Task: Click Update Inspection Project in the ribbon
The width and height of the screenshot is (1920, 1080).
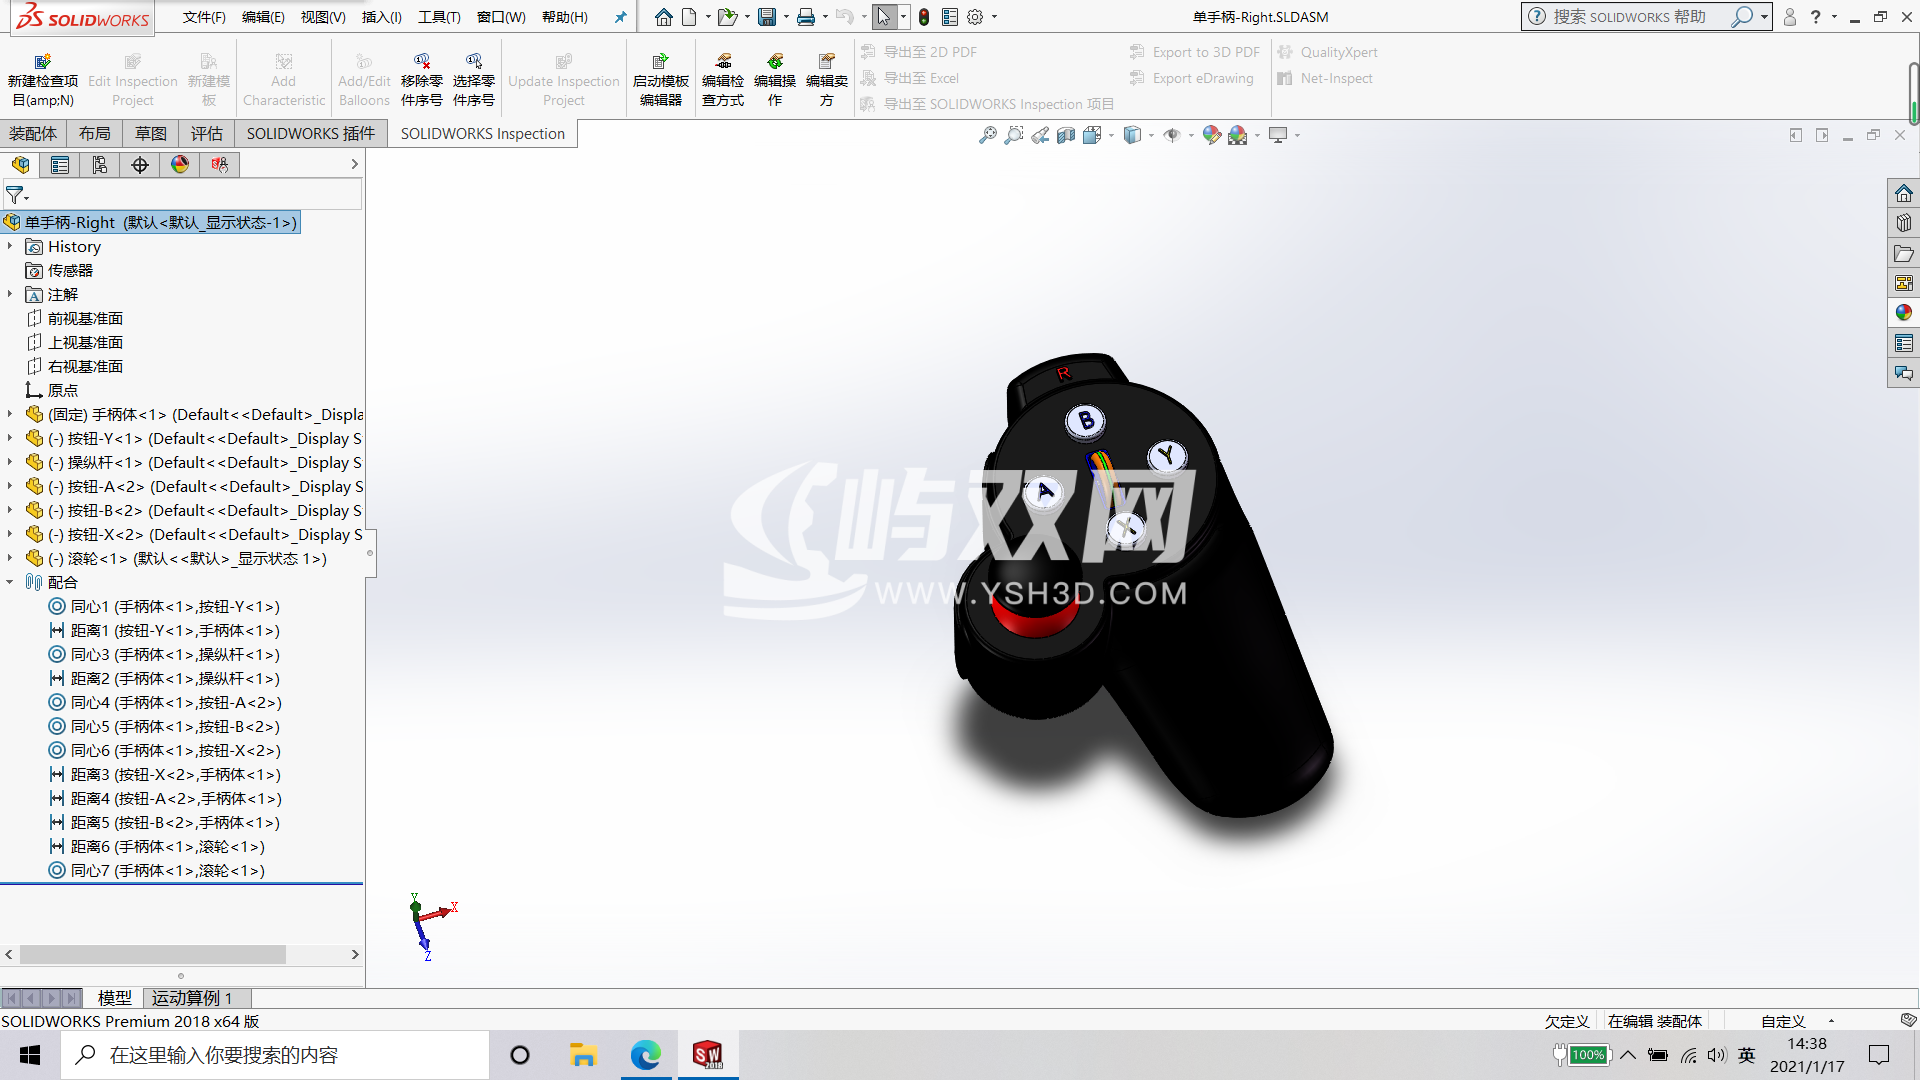Action: click(x=563, y=76)
